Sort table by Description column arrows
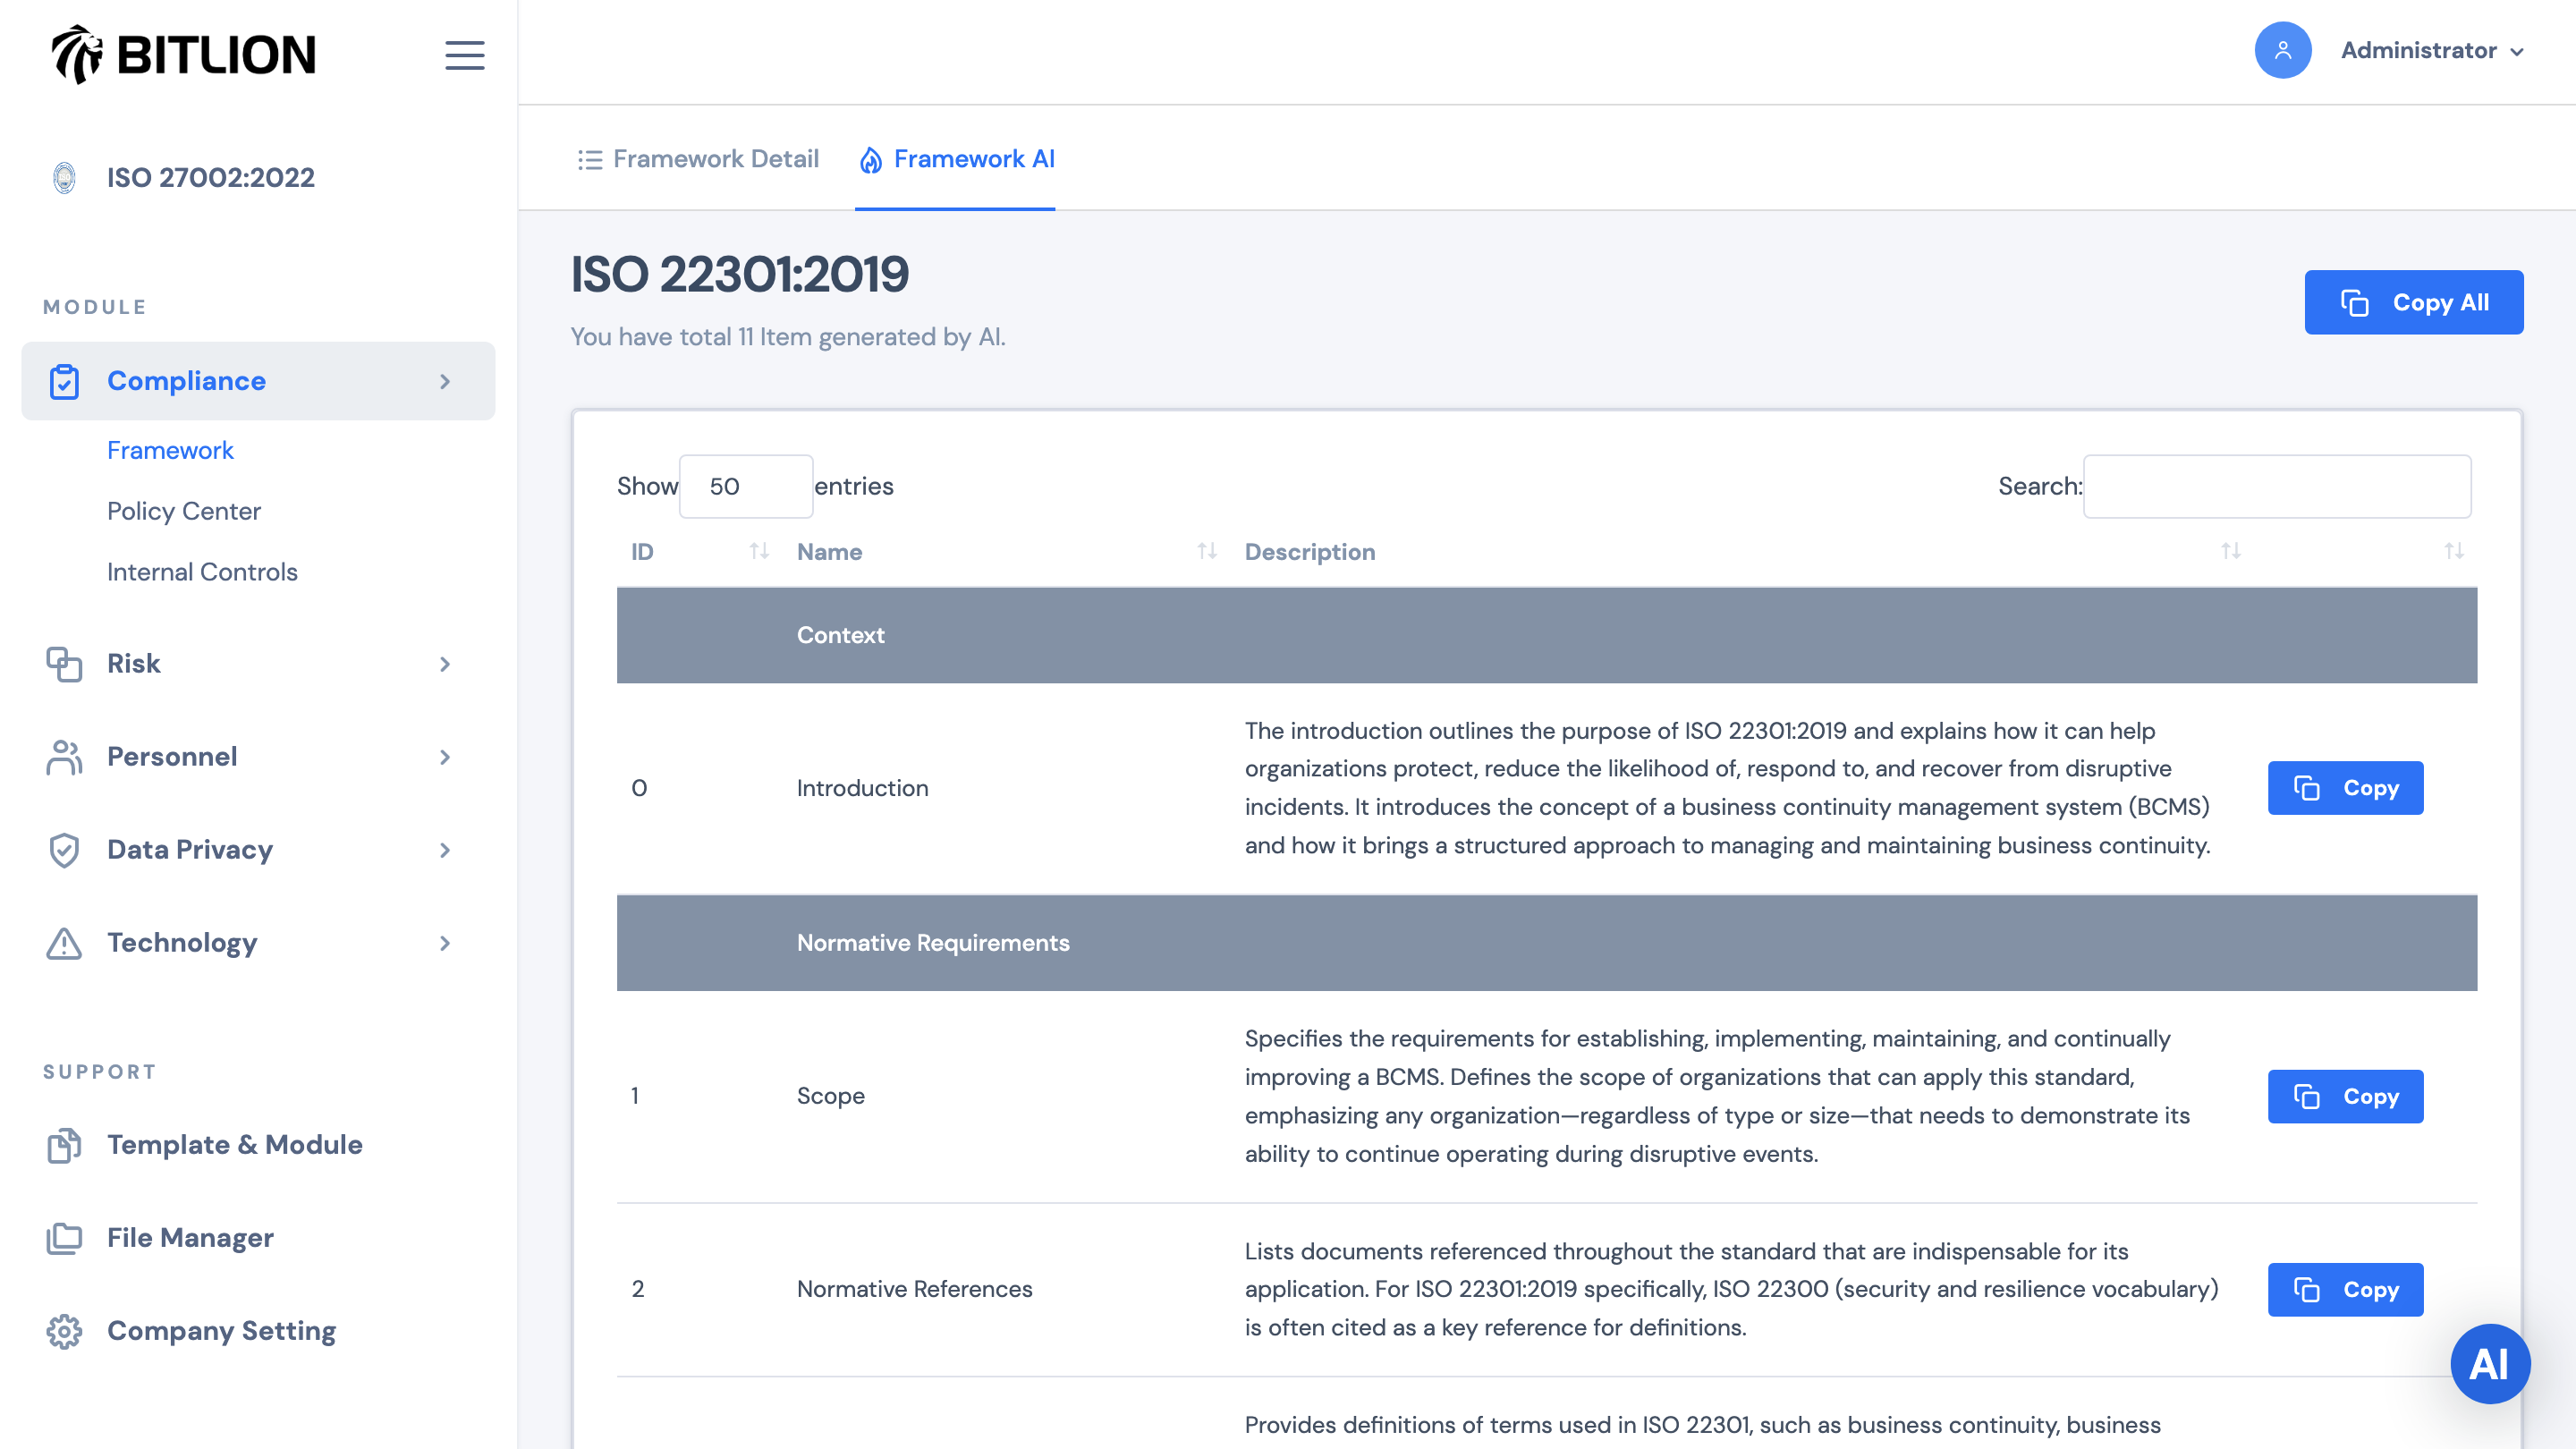The height and width of the screenshot is (1449, 2576). (x=2231, y=551)
